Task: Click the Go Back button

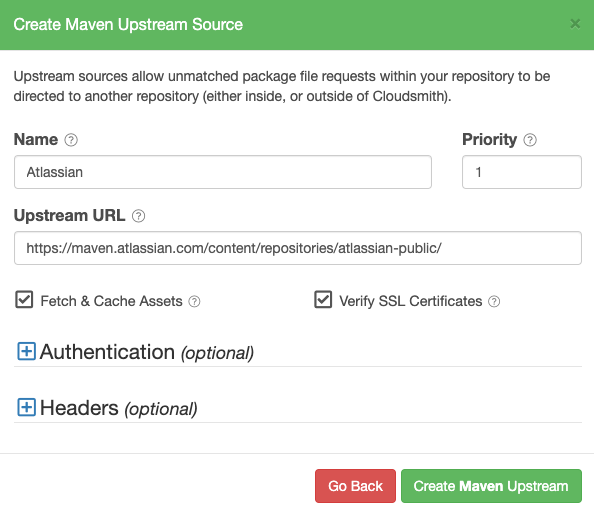Action: [x=355, y=486]
